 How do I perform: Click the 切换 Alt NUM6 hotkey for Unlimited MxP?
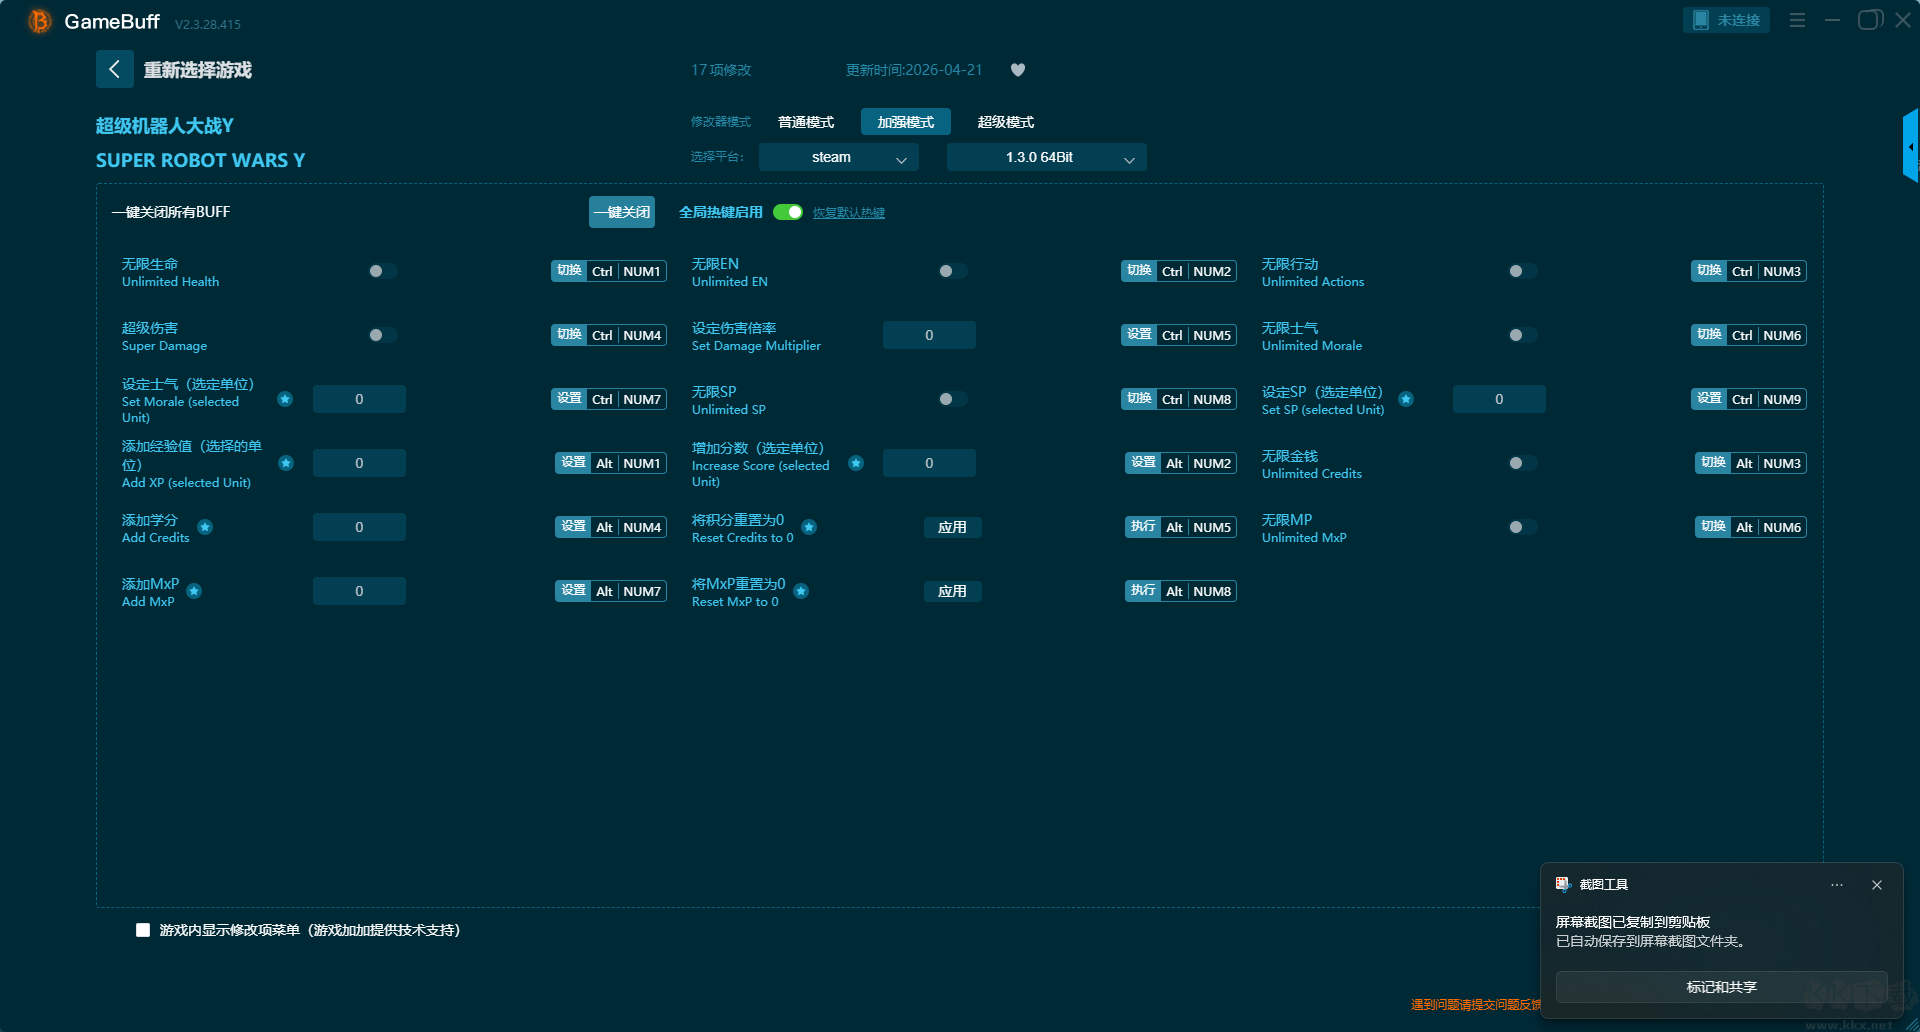coord(1751,527)
